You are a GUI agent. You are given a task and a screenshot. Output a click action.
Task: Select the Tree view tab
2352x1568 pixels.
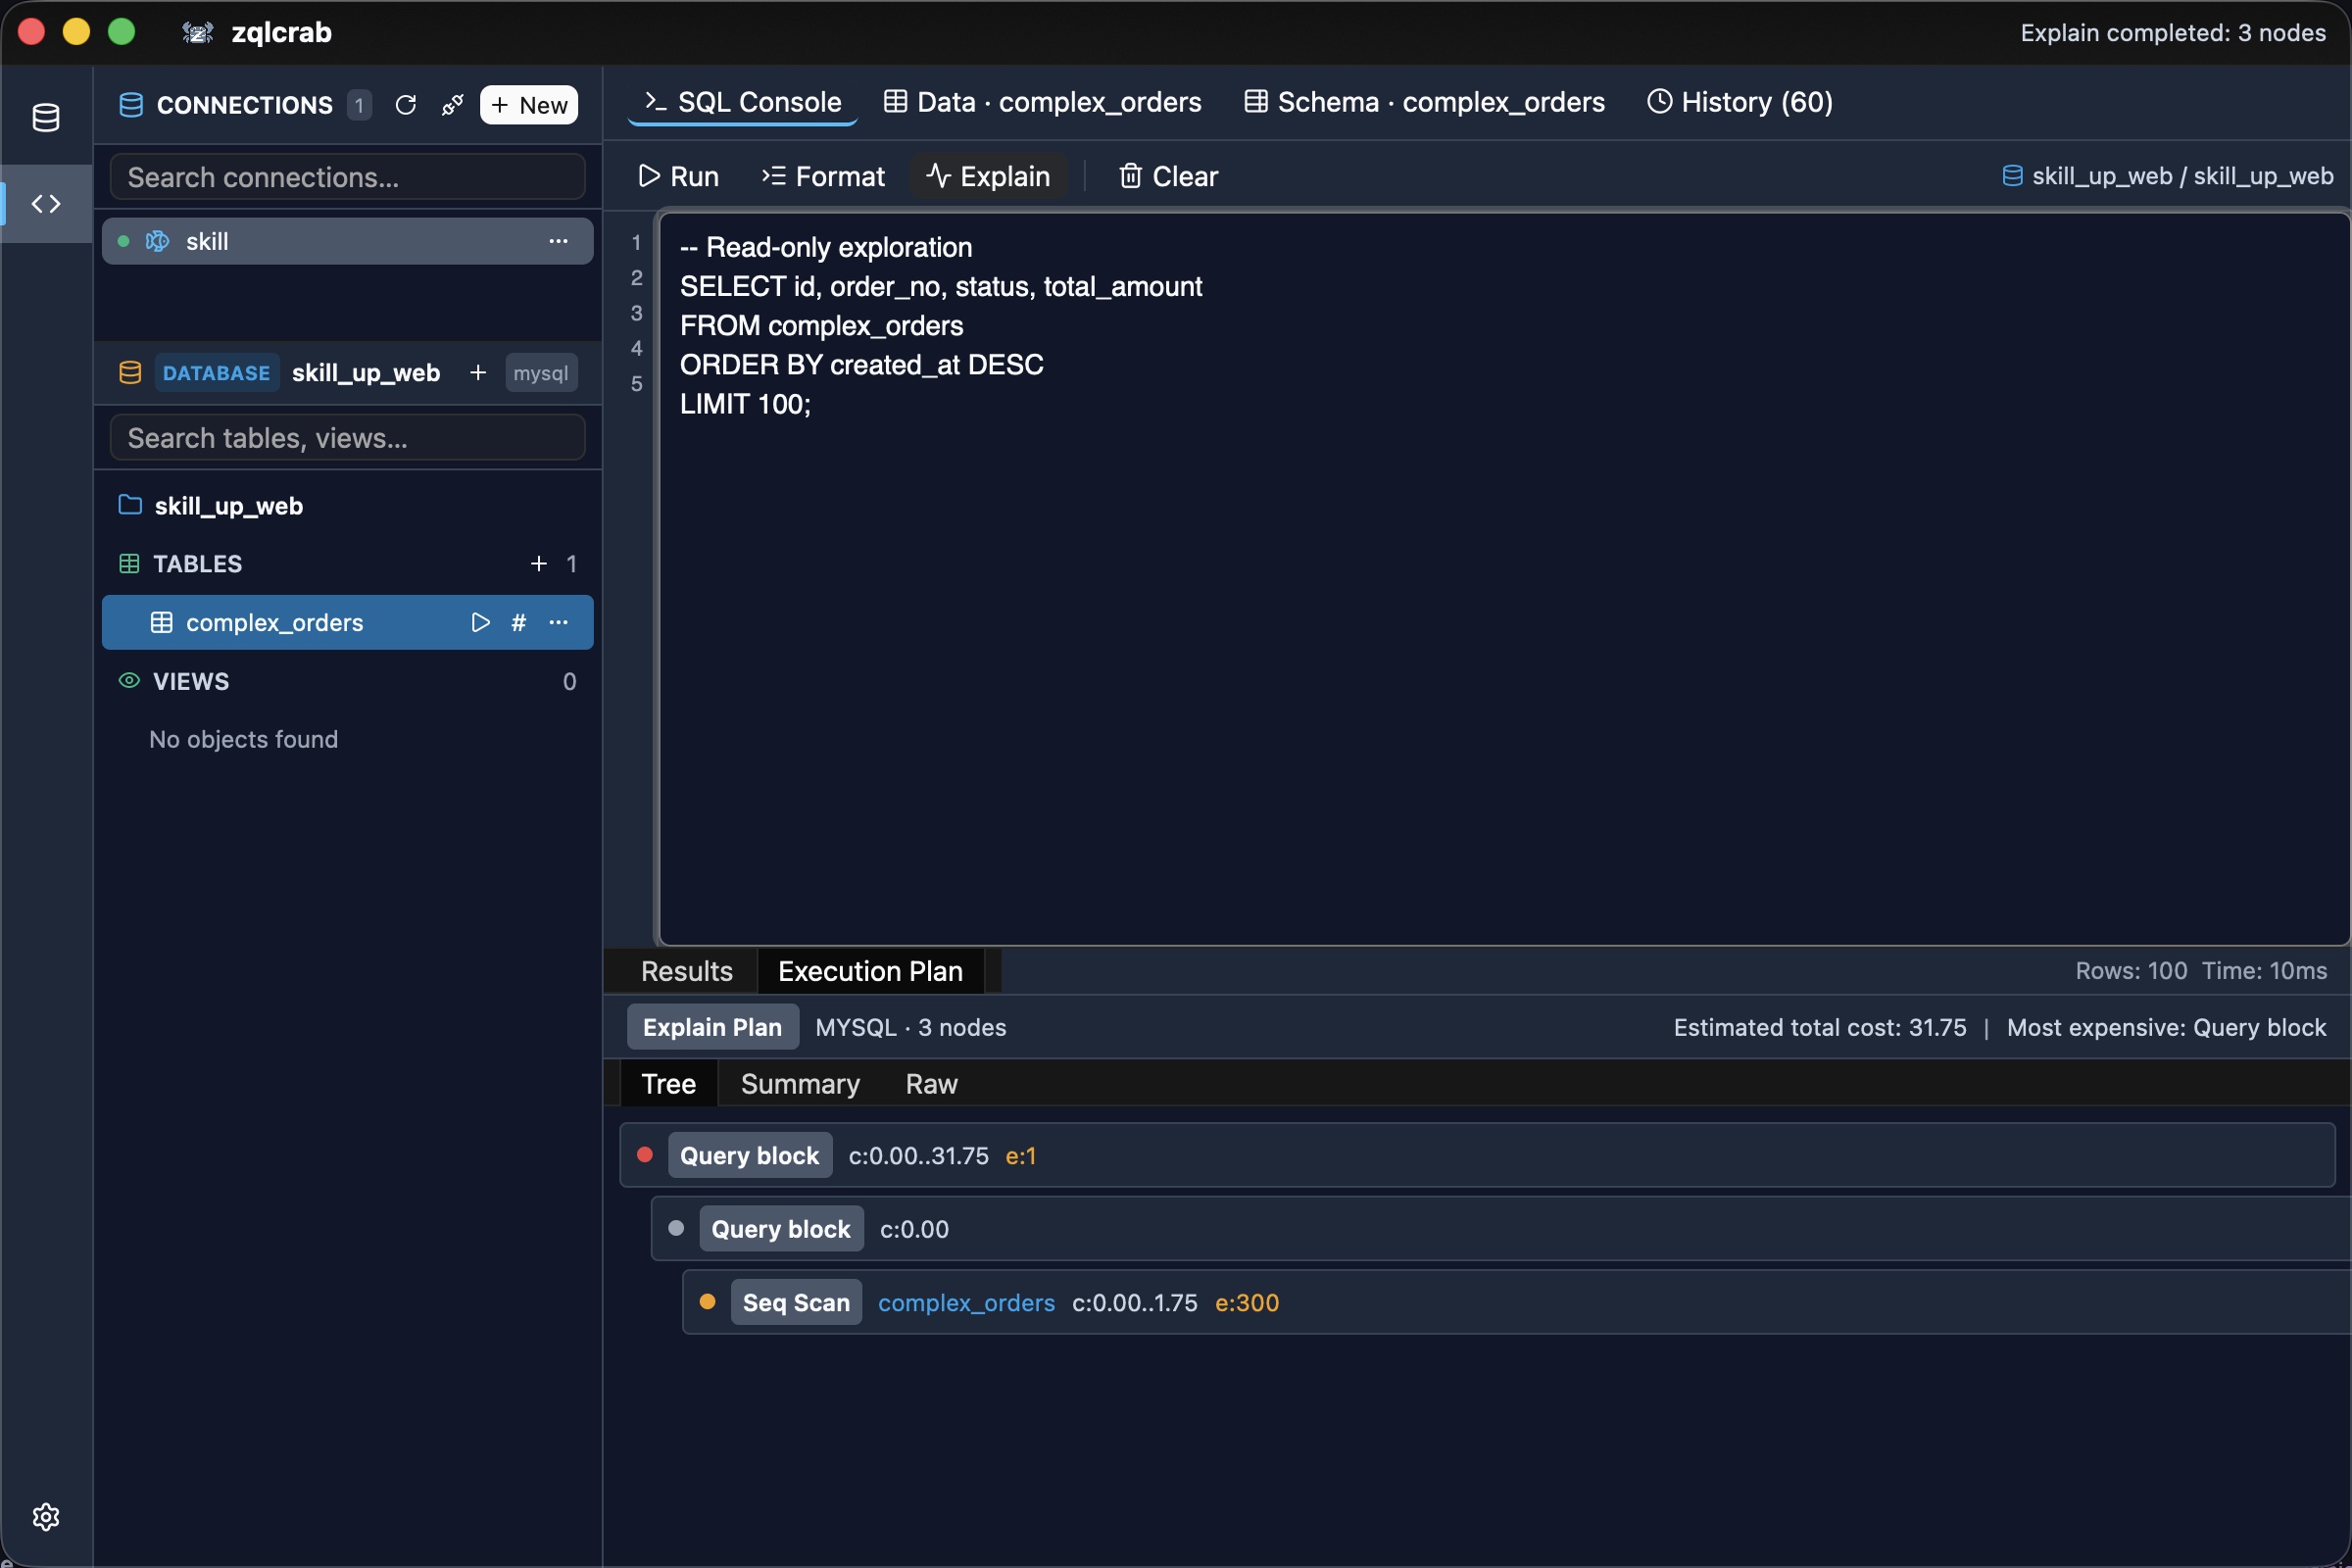point(668,1084)
